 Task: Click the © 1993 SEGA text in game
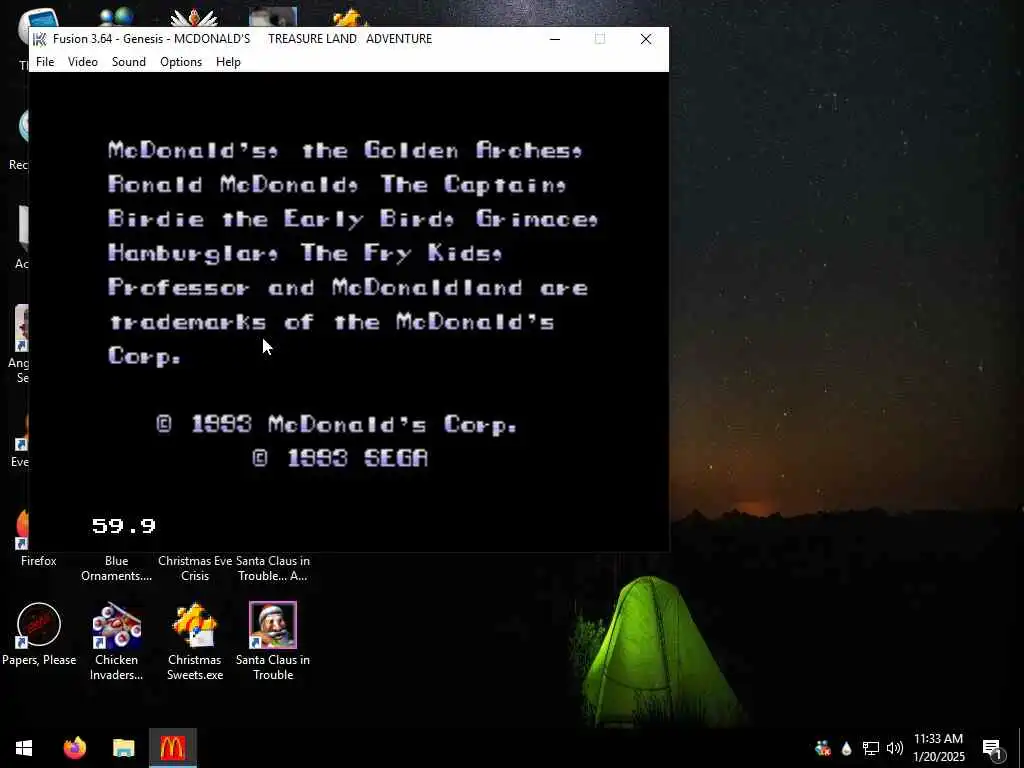340,458
